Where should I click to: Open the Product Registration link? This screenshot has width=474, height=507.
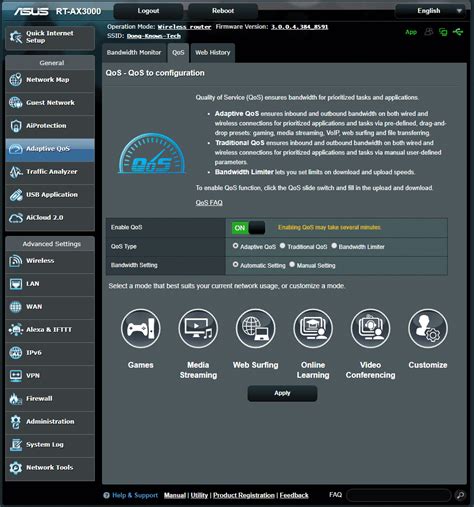[244, 495]
